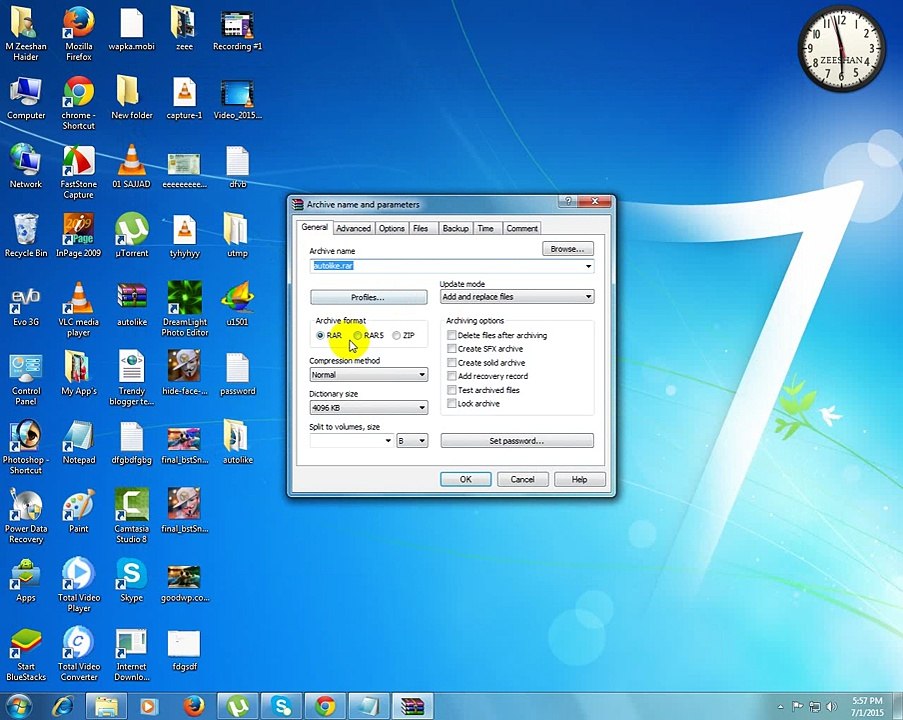
Task: Select the Skype desktop icon
Action: point(132,580)
